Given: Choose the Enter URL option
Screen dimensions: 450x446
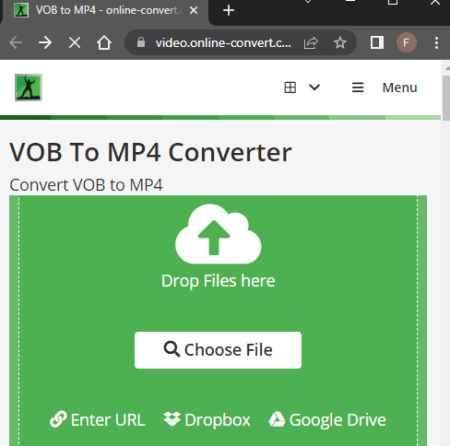Looking at the screenshot, I should pyautogui.click(x=97, y=420).
